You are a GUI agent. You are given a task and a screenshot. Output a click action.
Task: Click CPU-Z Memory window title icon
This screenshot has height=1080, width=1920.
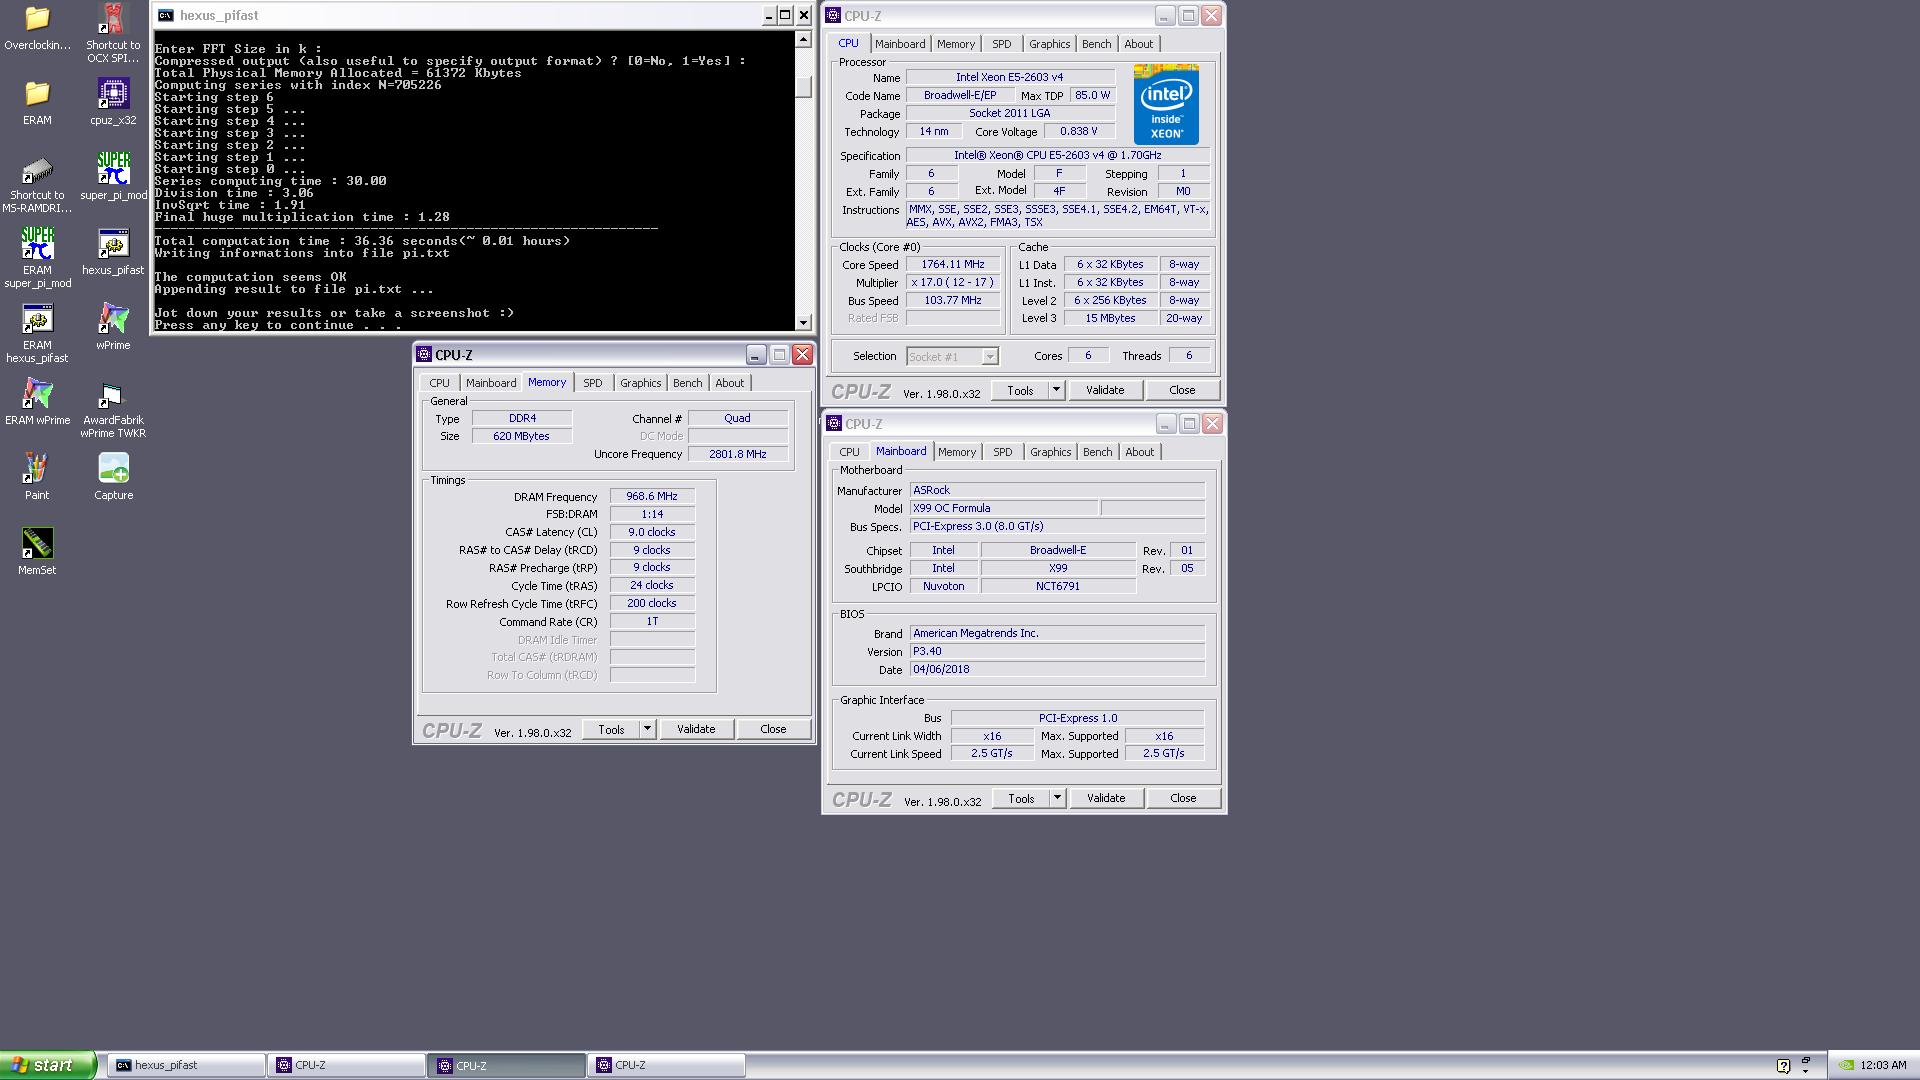point(424,354)
